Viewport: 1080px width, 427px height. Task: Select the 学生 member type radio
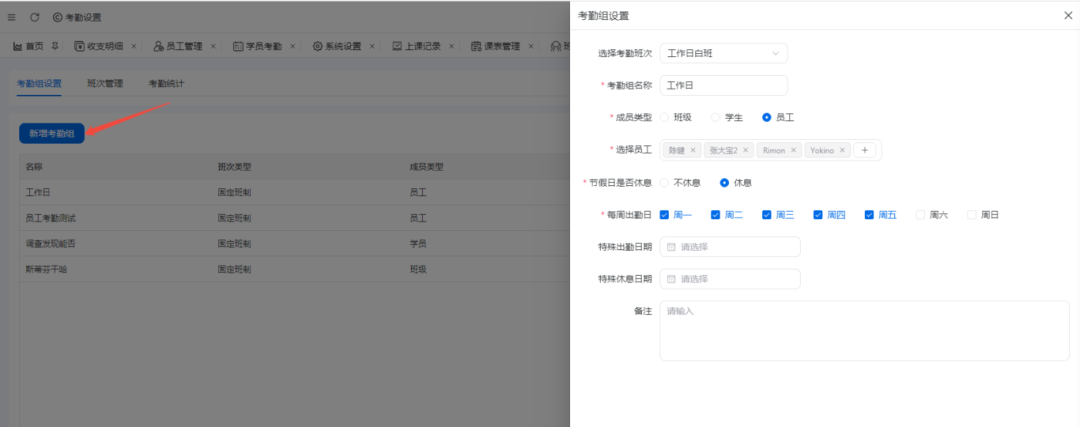715,117
